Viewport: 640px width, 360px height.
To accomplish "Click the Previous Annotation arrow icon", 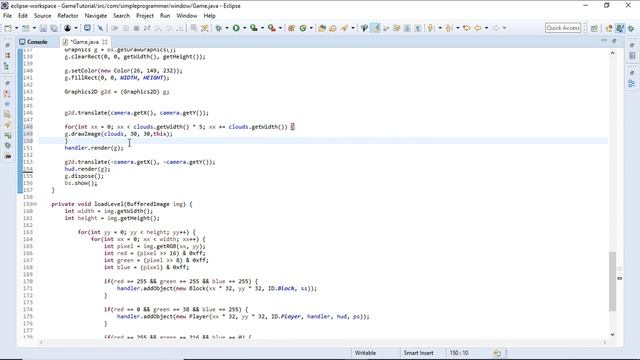I will pyautogui.click(x=449, y=28).
